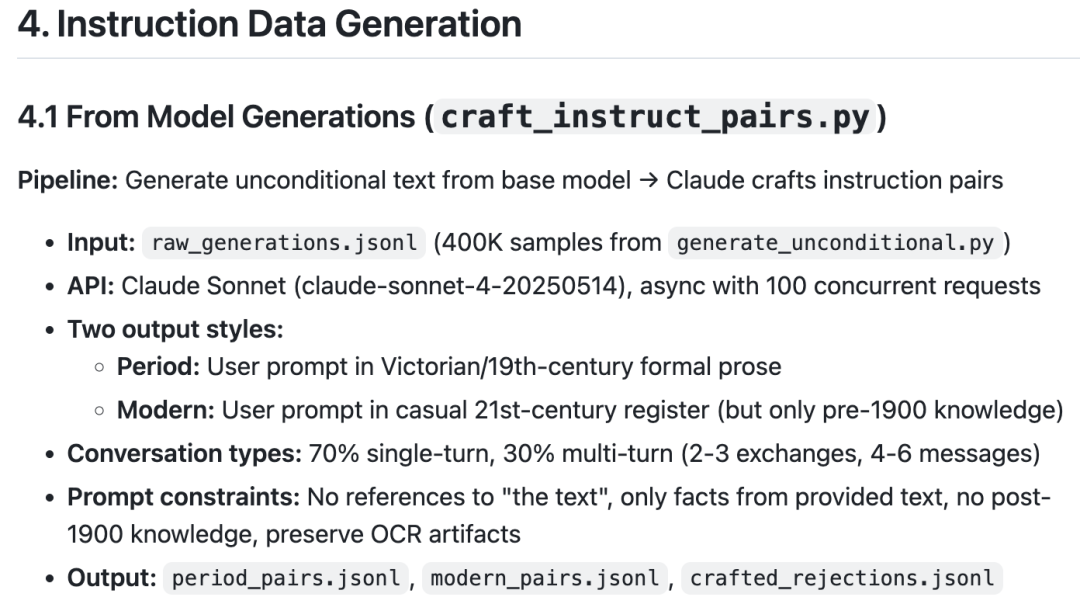This screenshot has height=604, width=1080.
Task: Click the generate_unconditional.py code snippet
Action: click(835, 243)
